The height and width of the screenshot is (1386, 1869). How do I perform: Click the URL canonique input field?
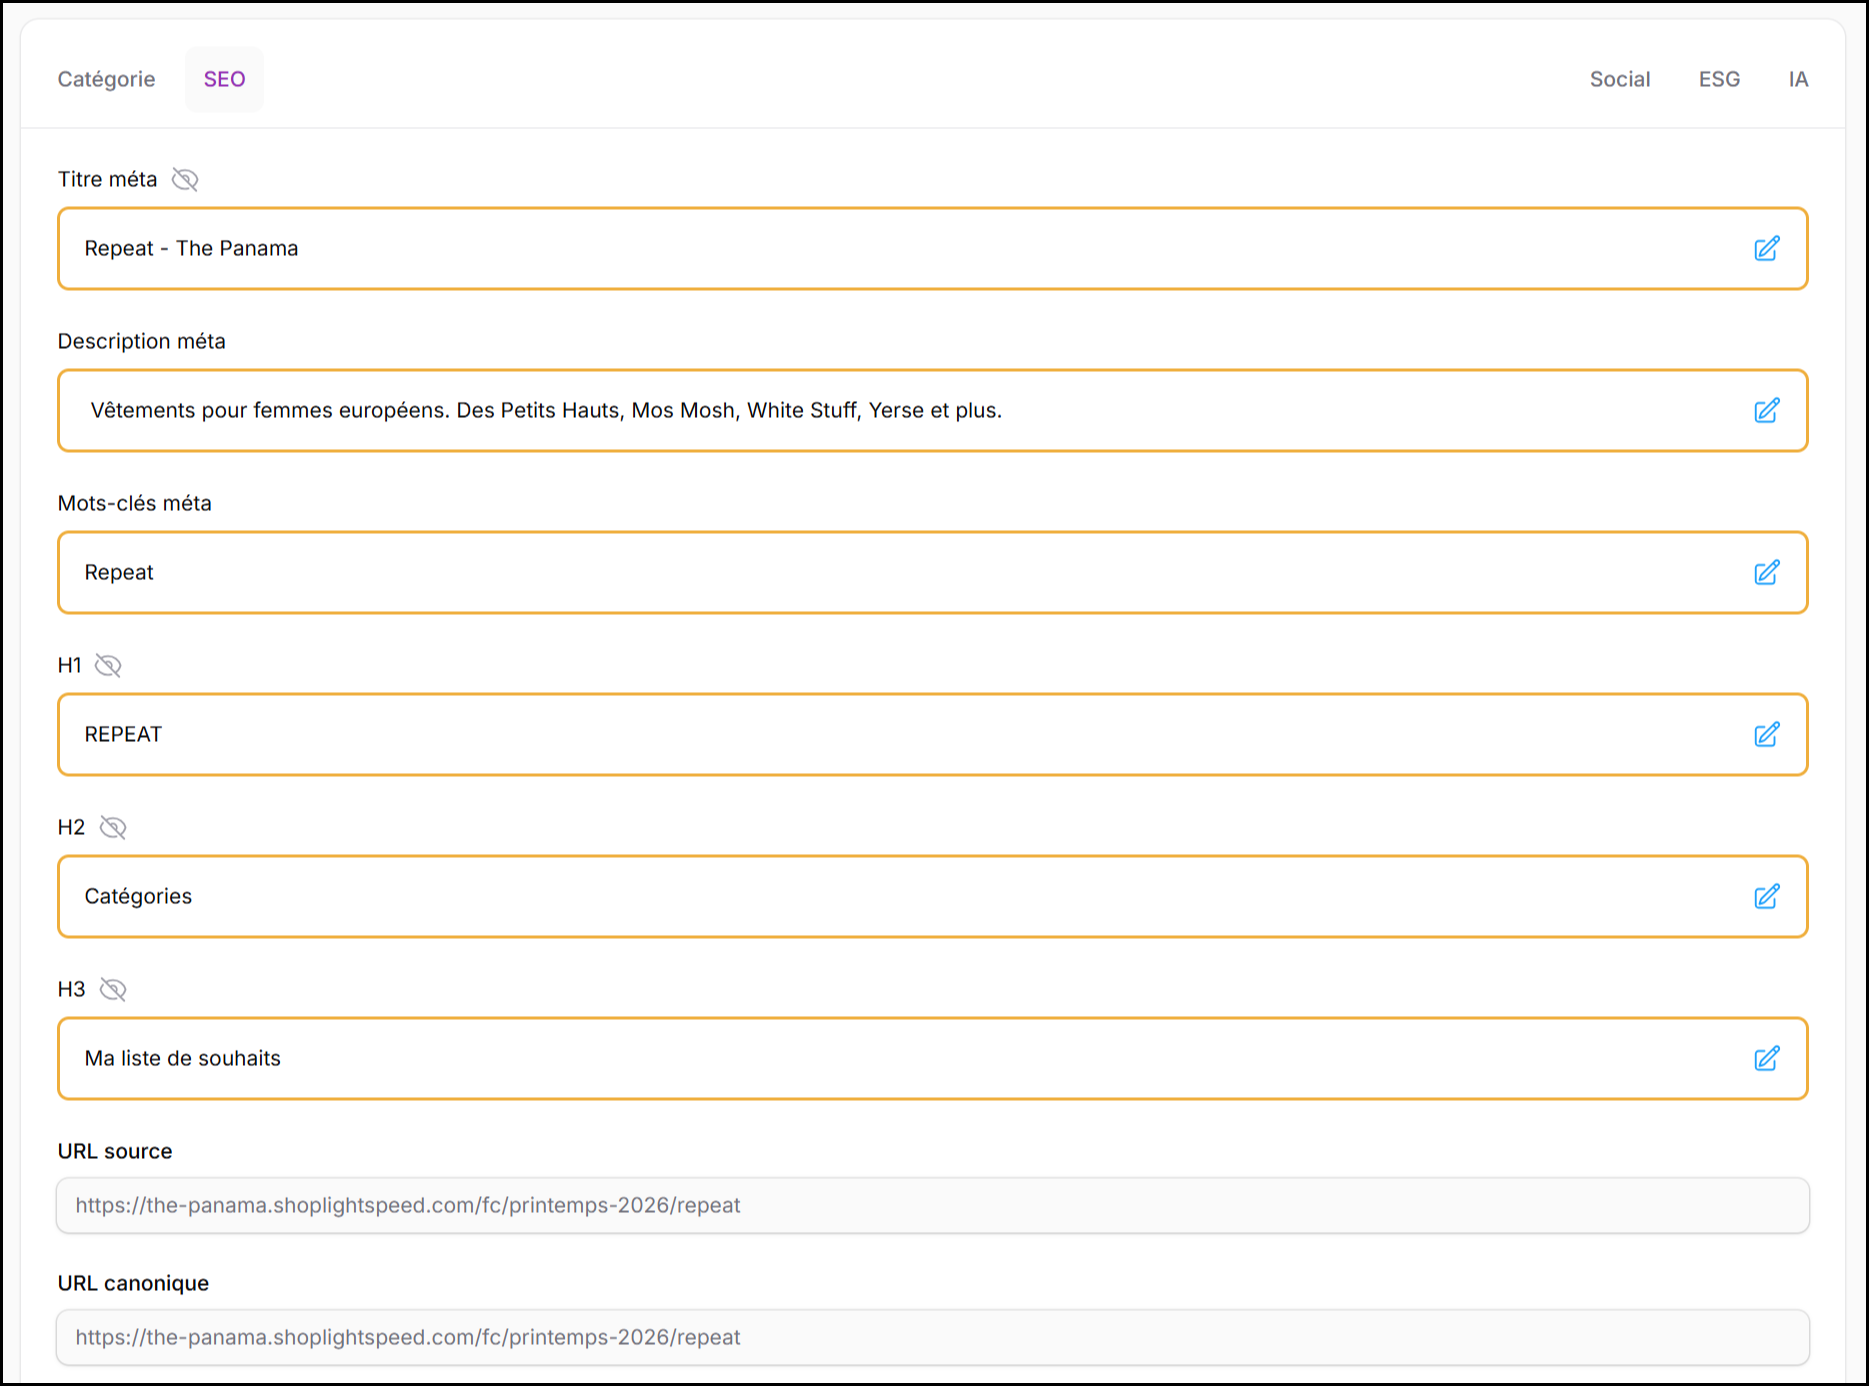point(932,1338)
